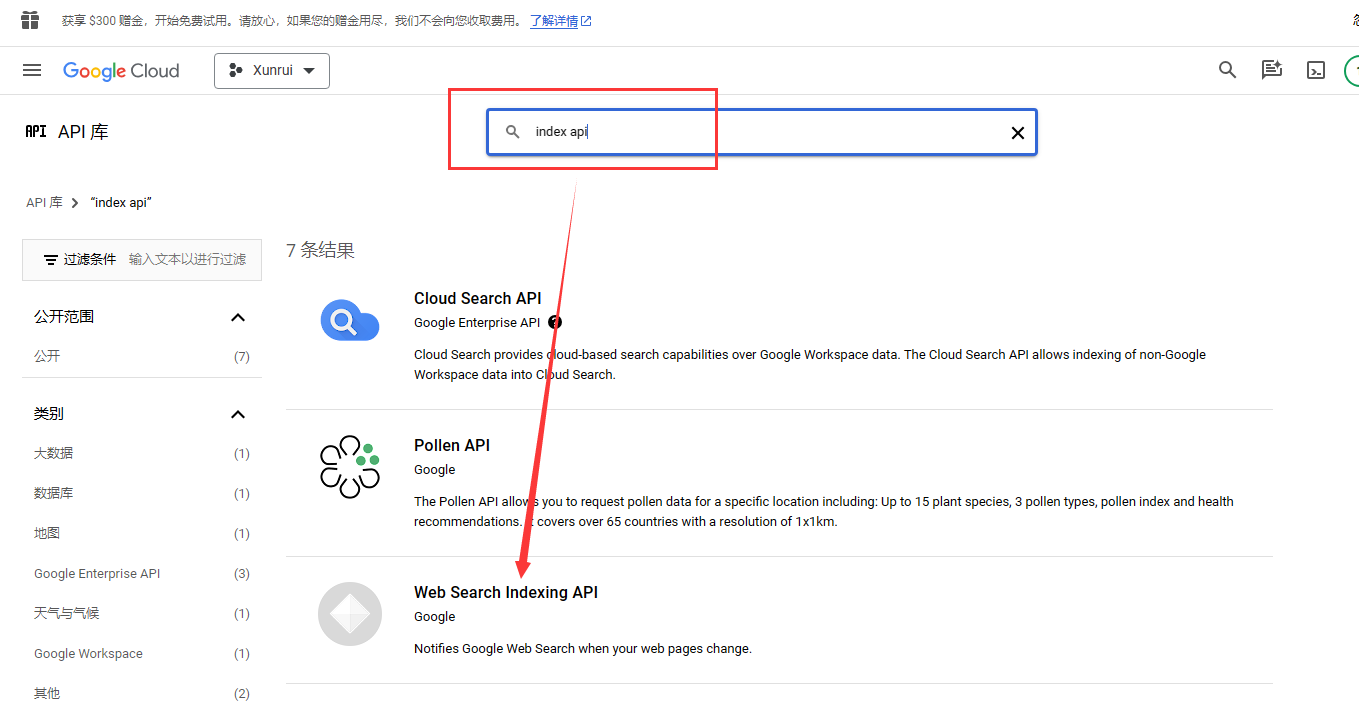Click the Pollen API flower icon
Image resolution: width=1359 pixels, height=702 pixels.
(x=350, y=466)
